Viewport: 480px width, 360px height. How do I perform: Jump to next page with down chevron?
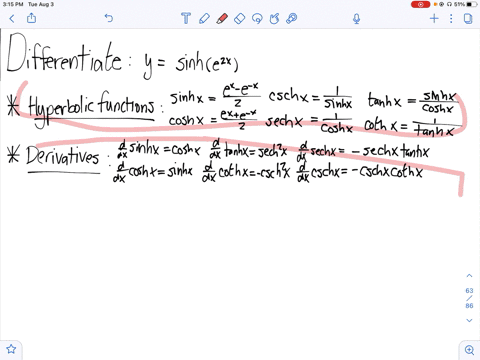[469, 320]
